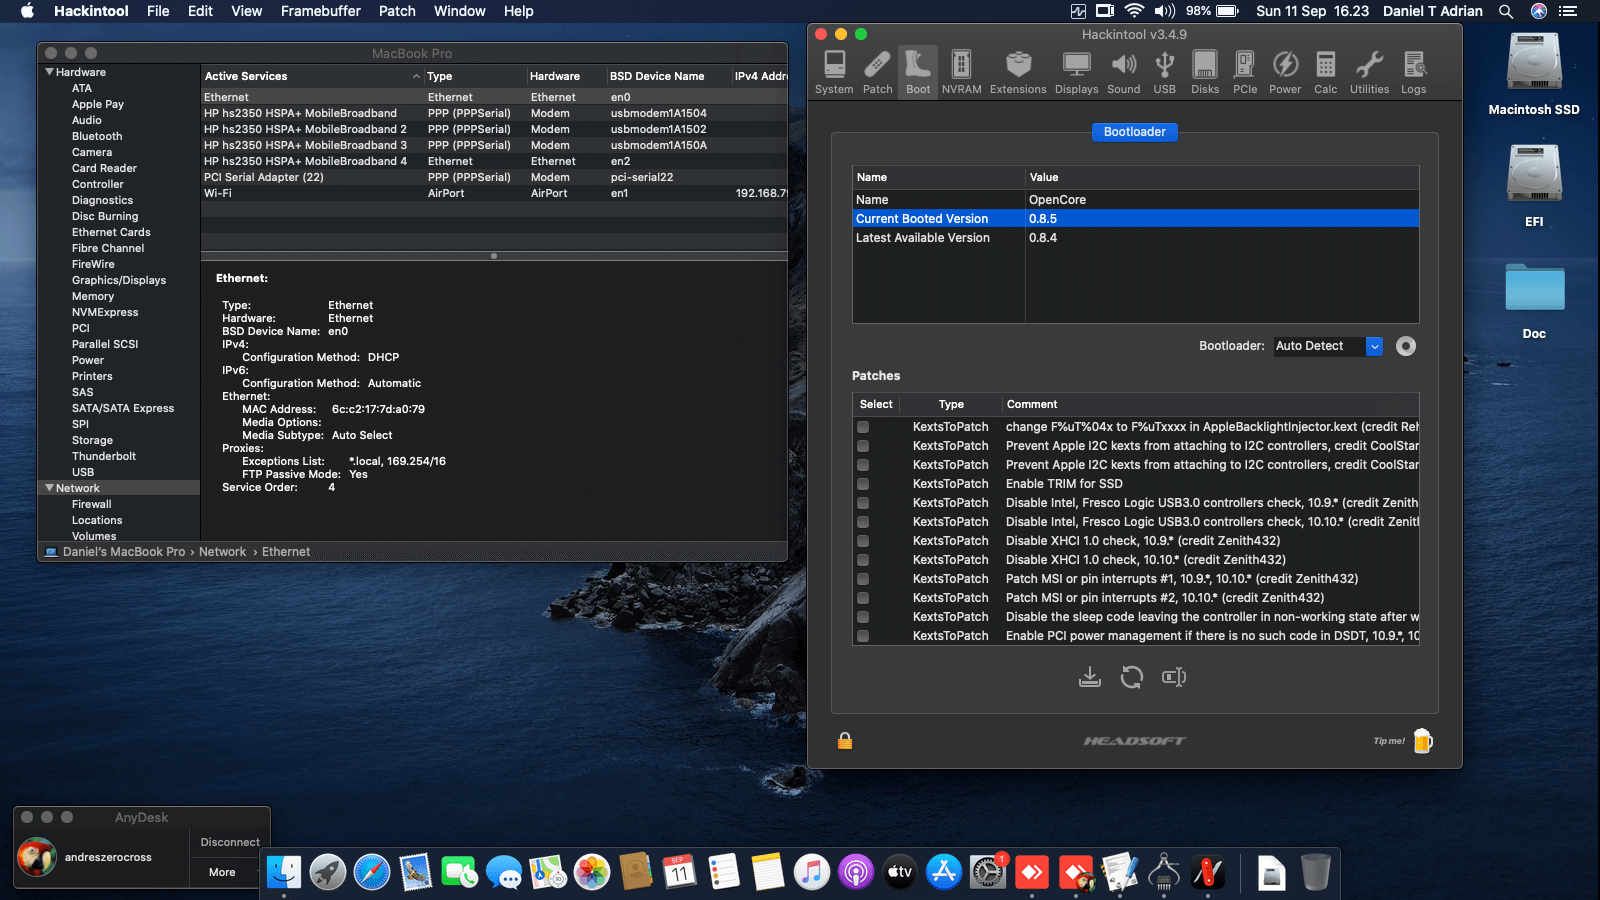Click the download patches icon below list
Screen dimensions: 1600x900
[x=1090, y=677]
